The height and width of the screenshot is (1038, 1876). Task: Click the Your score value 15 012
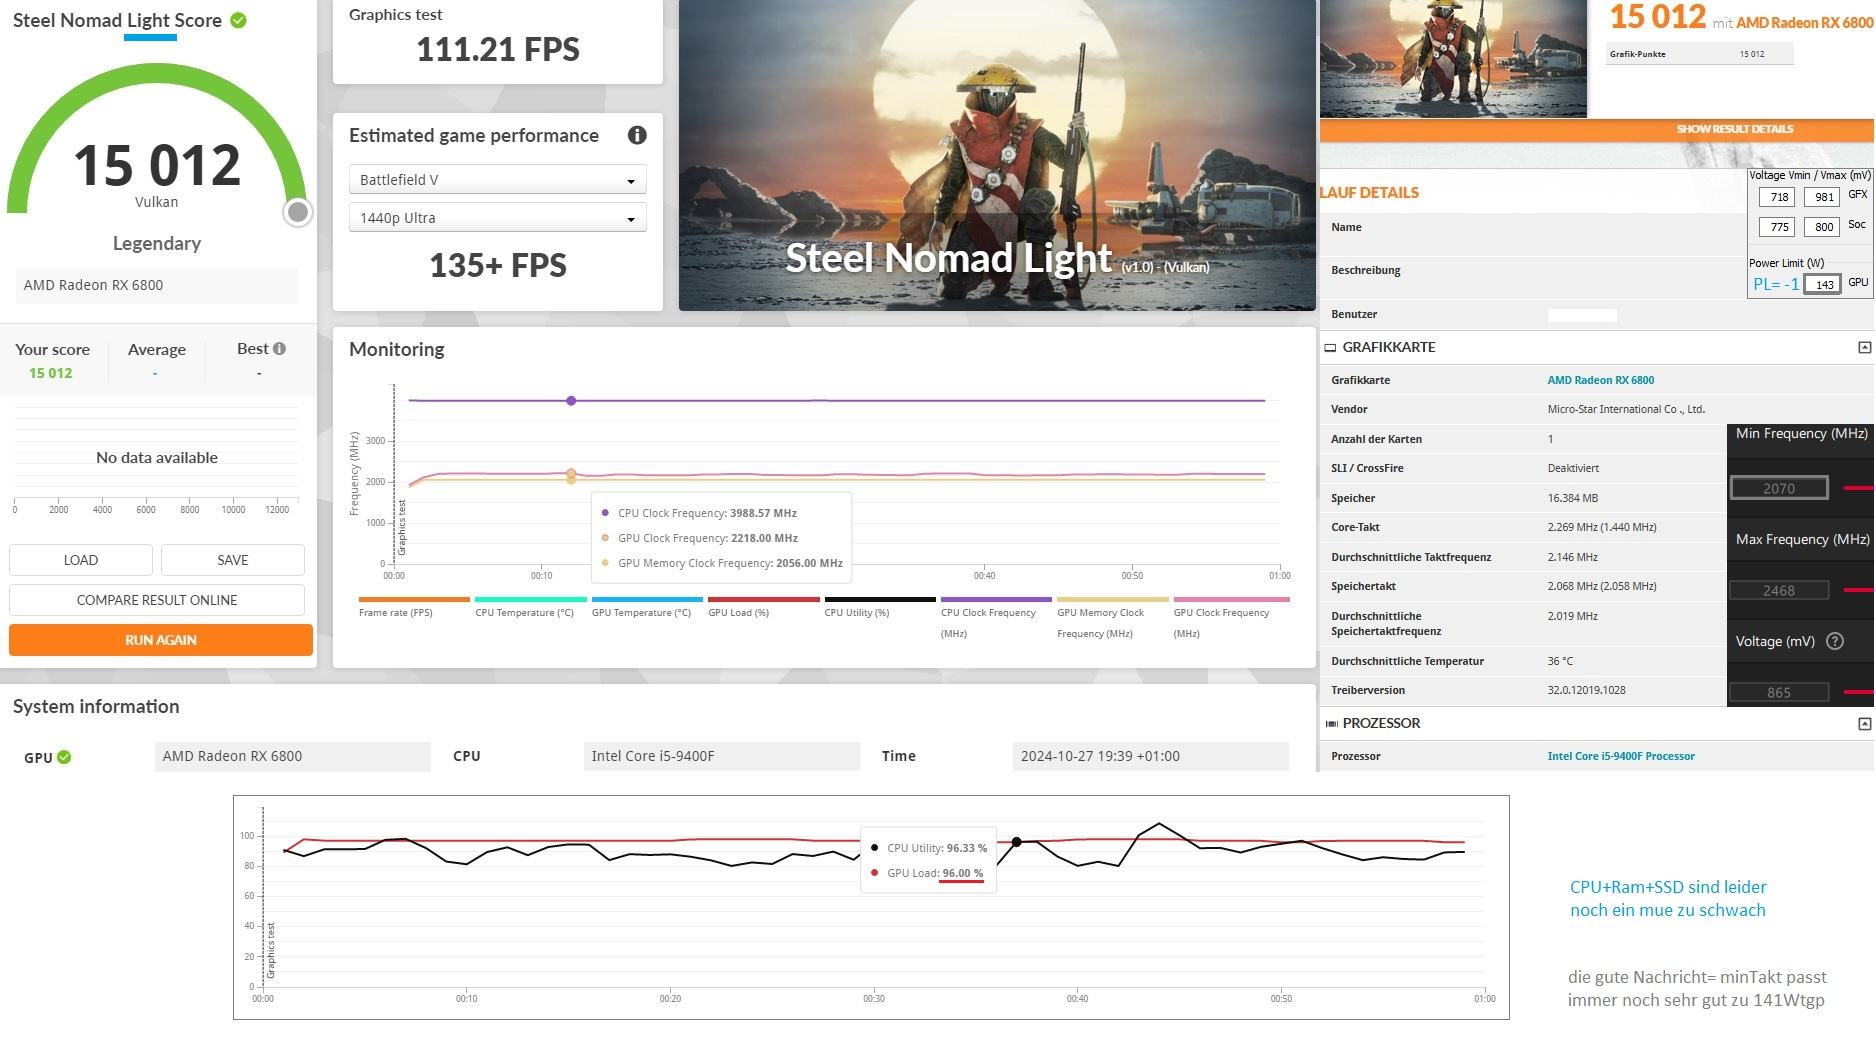click(x=51, y=373)
